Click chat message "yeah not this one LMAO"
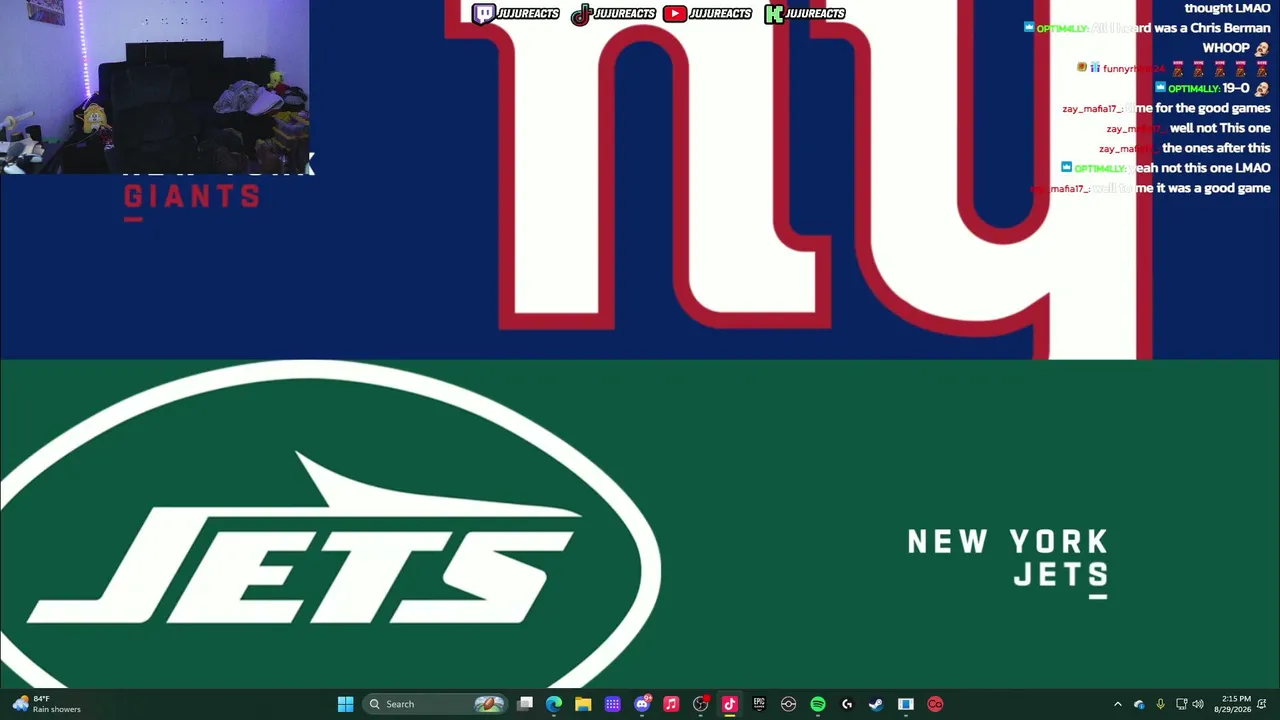 click(x=1201, y=168)
